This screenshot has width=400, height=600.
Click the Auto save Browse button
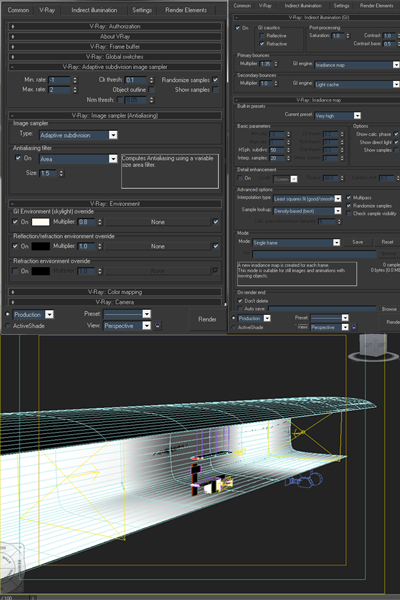[x=389, y=309]
